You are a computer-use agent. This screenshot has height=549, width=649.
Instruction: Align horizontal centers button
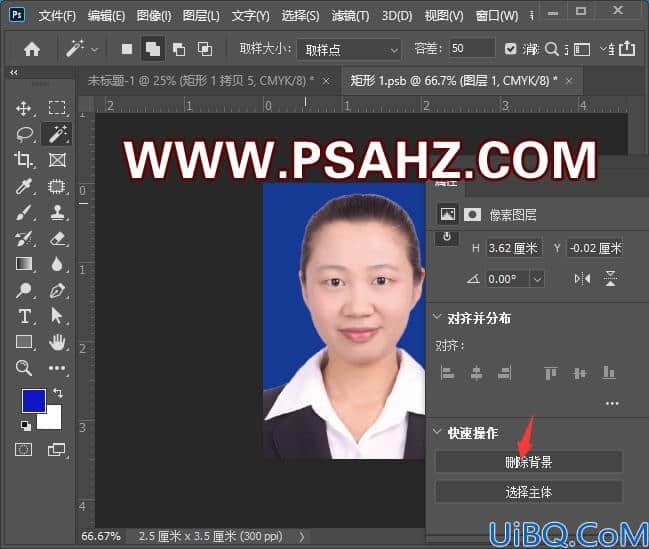(x=476, y=373)
